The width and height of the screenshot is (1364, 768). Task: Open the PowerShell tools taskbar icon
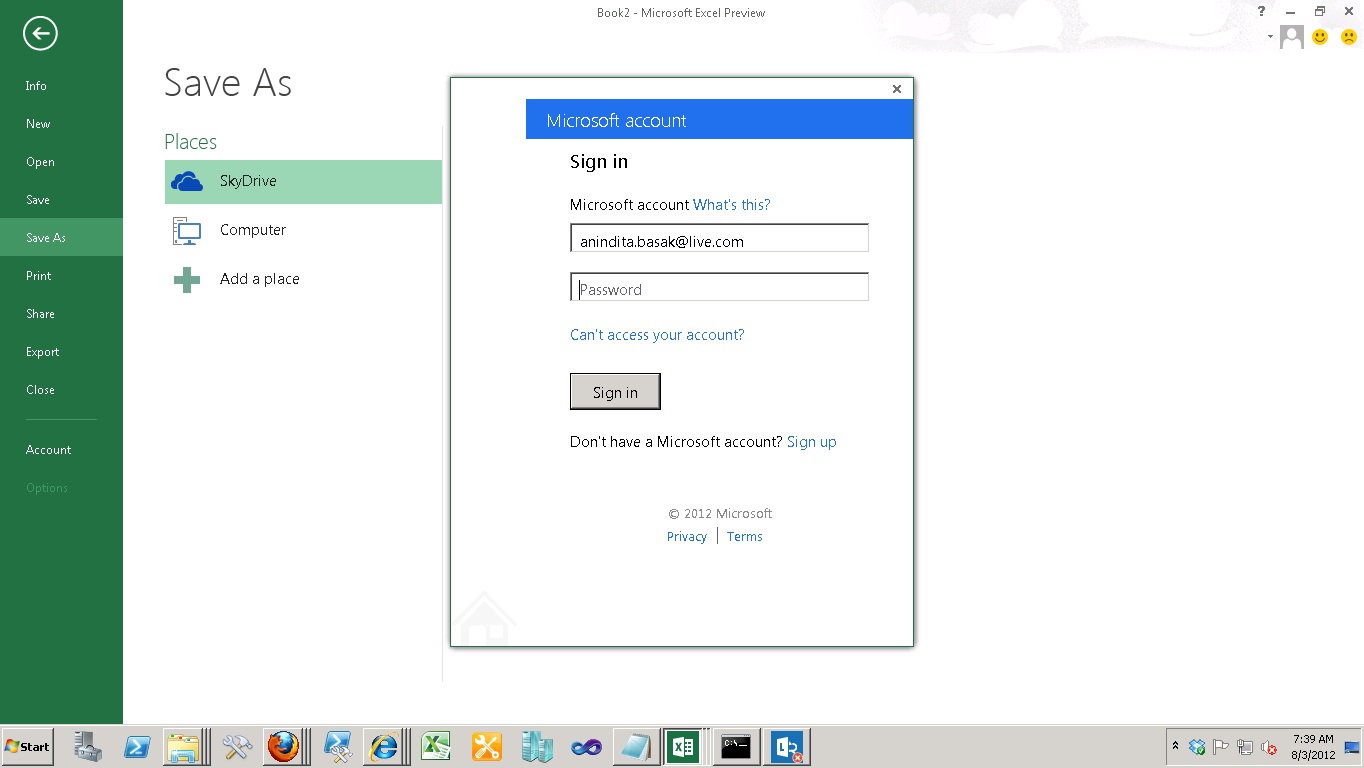coord(337,746)
